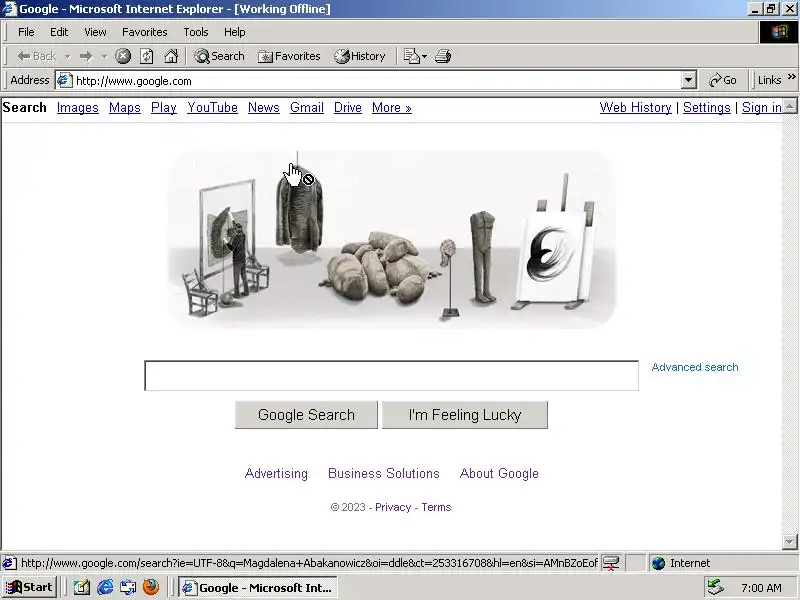This screenshot has width=800, height=600.
Task: Click the scrollbar down arrow
Action: 789,541
